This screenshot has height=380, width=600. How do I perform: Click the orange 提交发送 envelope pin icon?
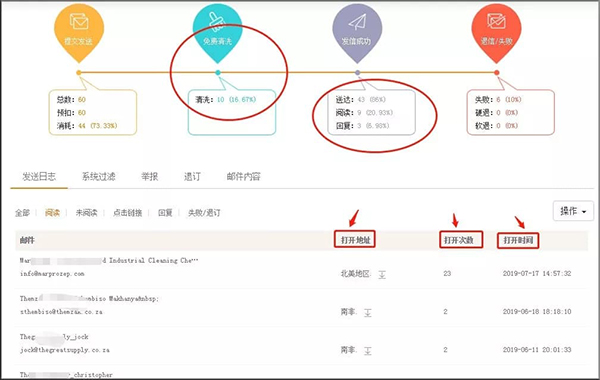(x=79, y=32)
